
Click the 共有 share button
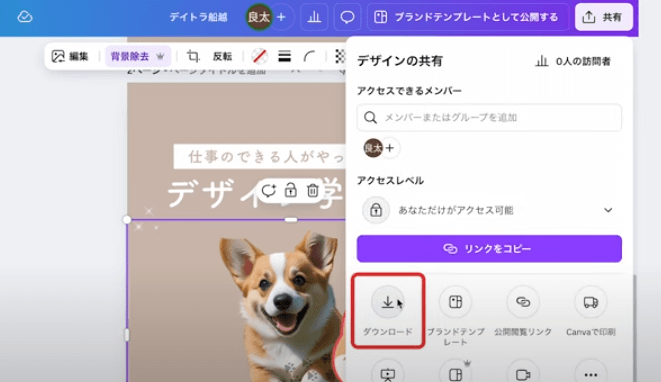click(604, 17)
